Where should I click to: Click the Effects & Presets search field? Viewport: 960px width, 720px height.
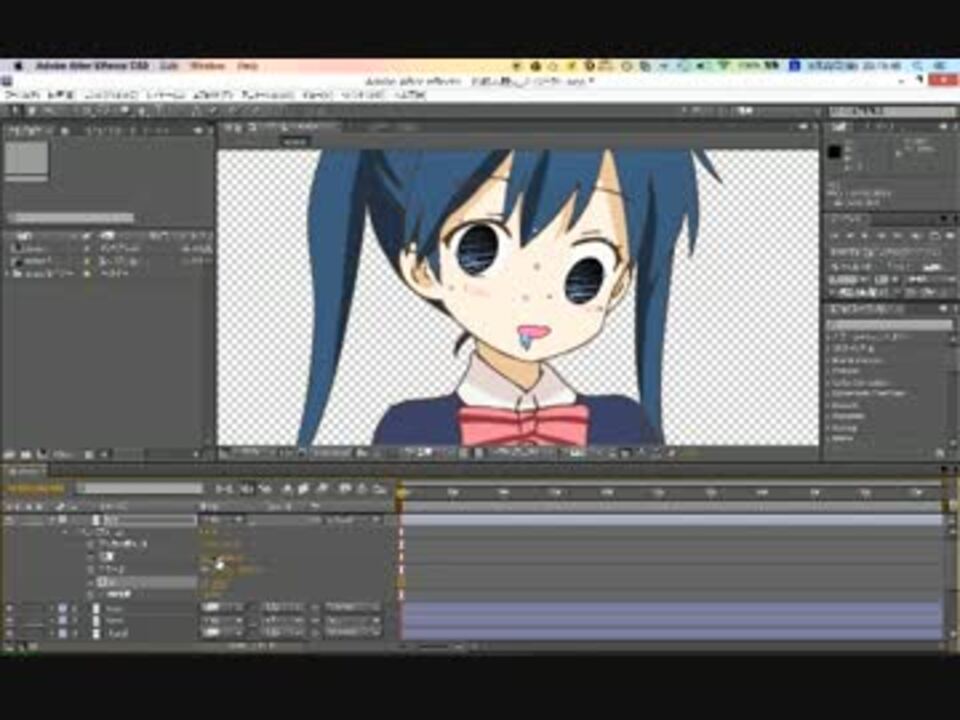click(889, 324)
